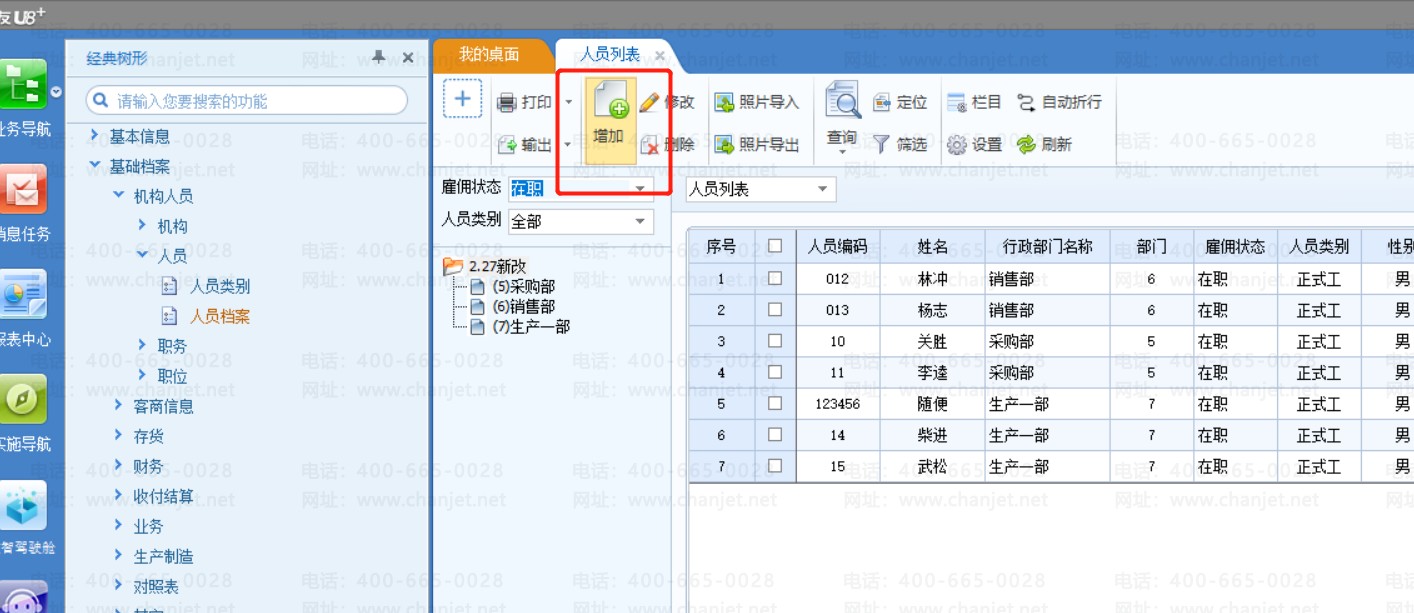The height and width of the screenshot is (613, 1414).
Task: Close the 人员列表 tab
Action: click(x=660, y=56)
